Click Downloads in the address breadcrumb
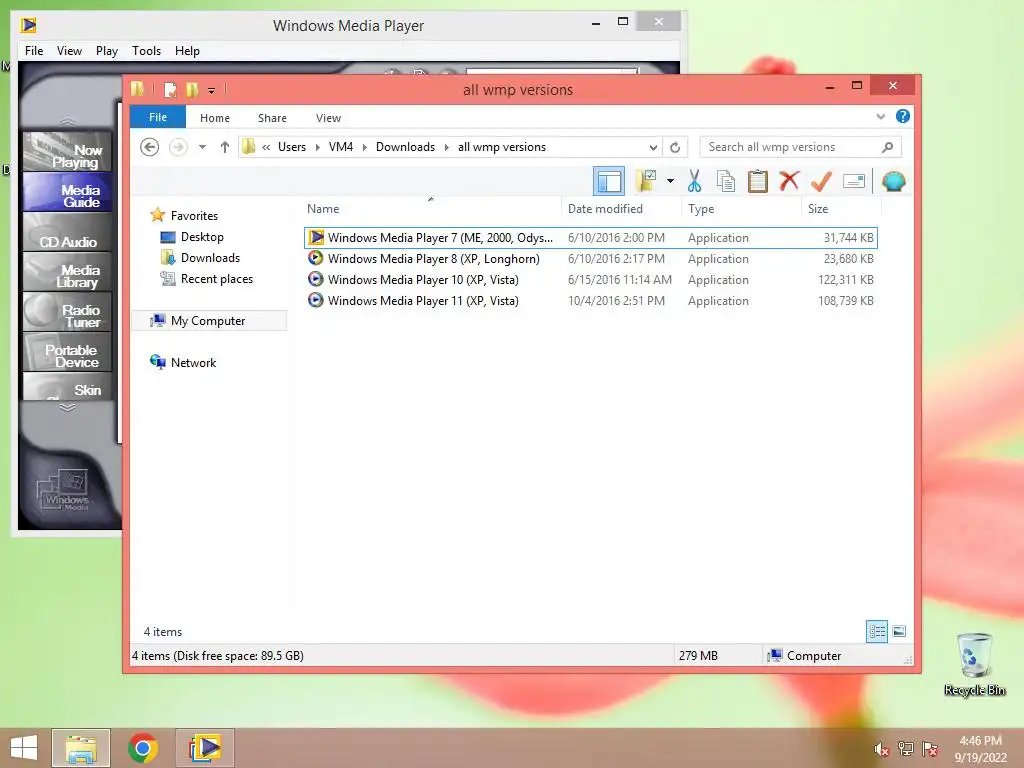This screenshot has height=768, width=1024. [x=405, y=147]
